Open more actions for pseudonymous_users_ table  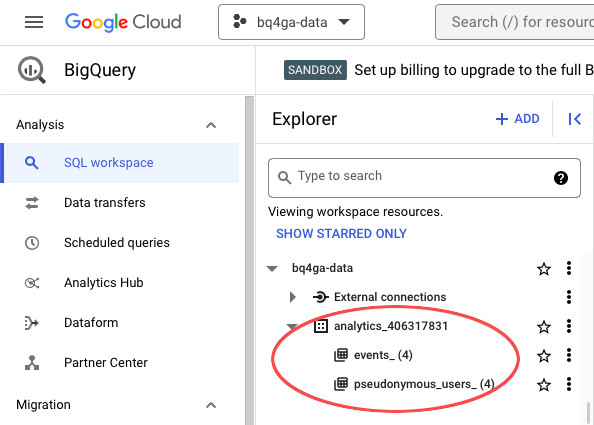(569, 384)
